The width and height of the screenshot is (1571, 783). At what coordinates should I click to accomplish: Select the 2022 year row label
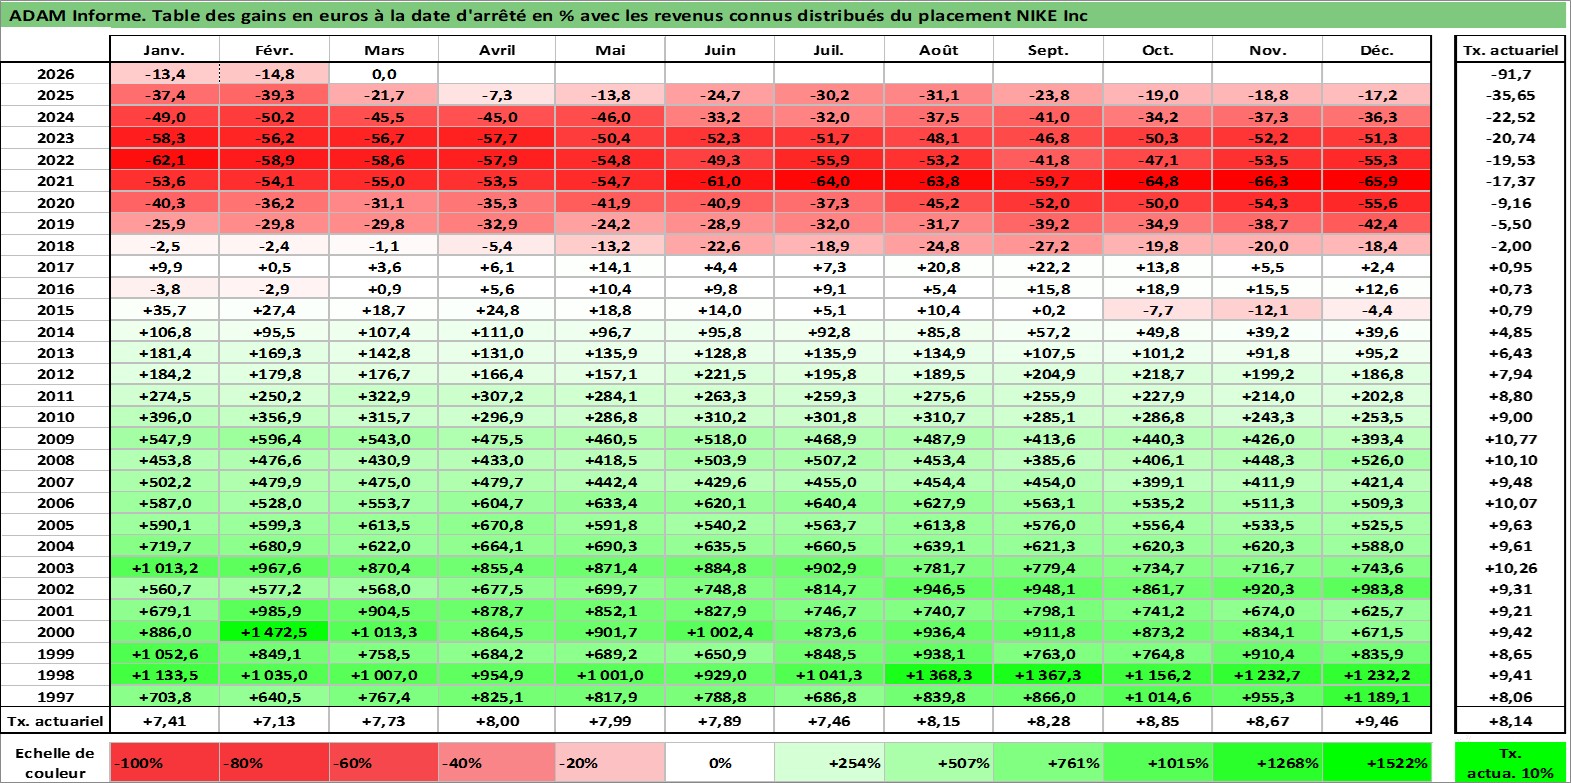[x=55, y=160]
